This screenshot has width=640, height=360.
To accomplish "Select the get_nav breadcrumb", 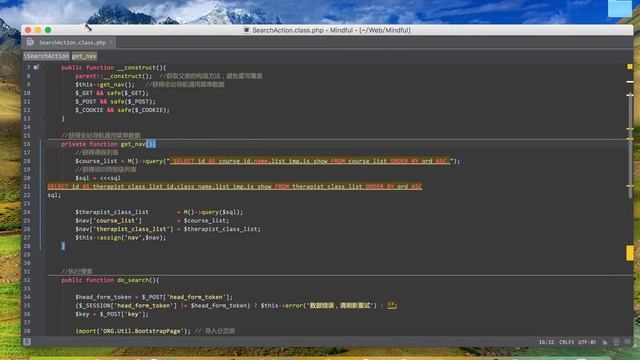I will pyautogui.click(x=84, y=56).
